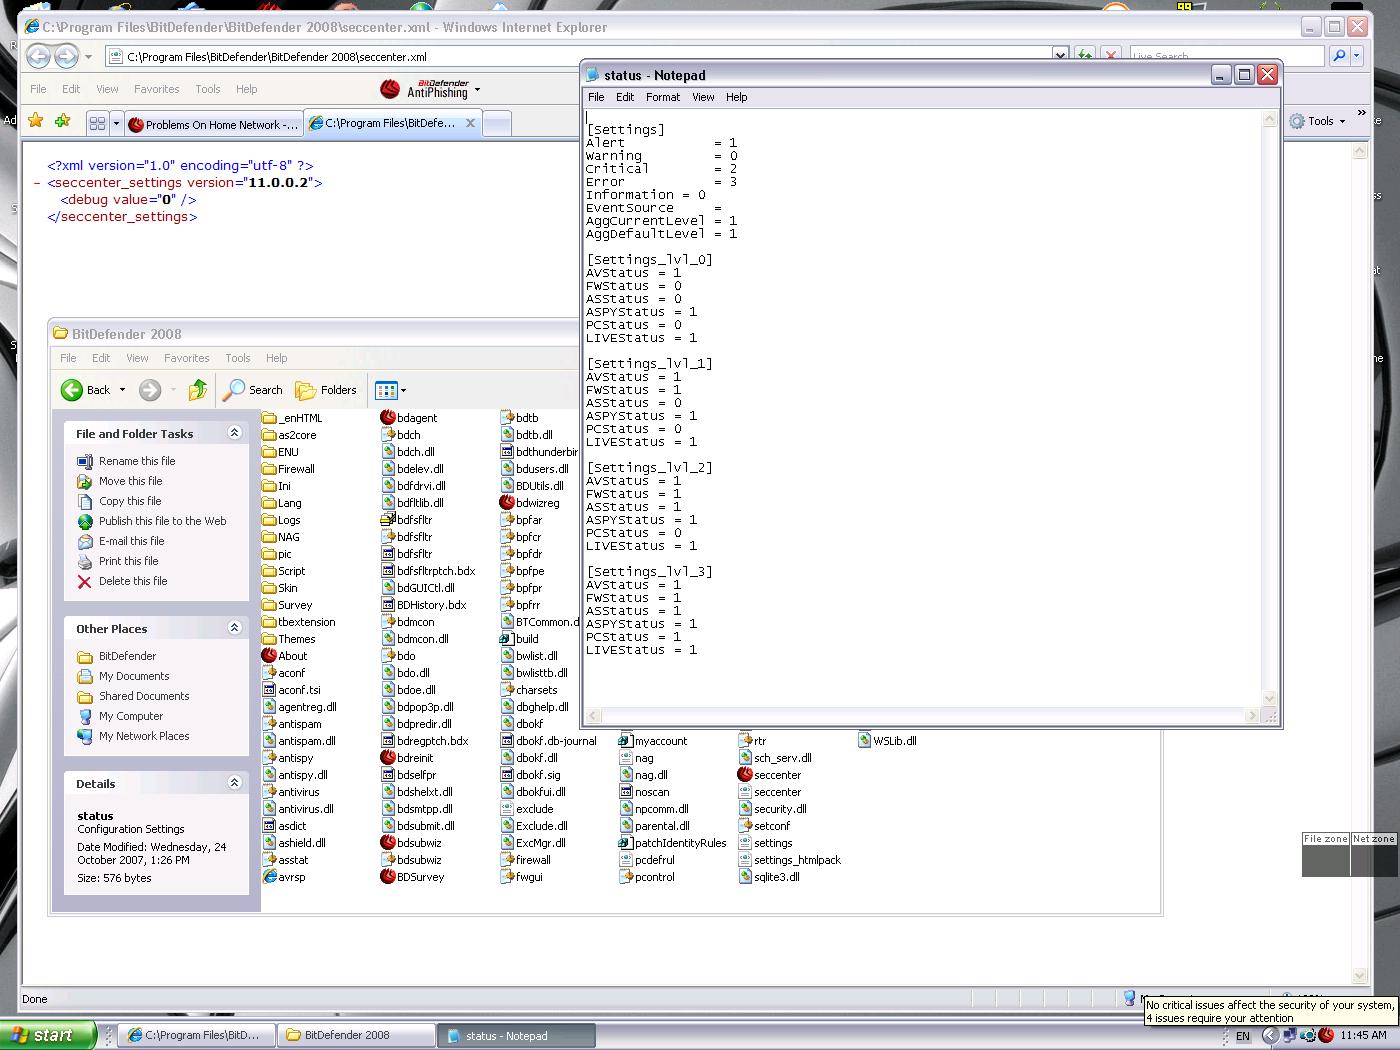Viewport: 1400px width, 1050px height.
Task: Select the bdagent file icon
Action: click(388, 418)
